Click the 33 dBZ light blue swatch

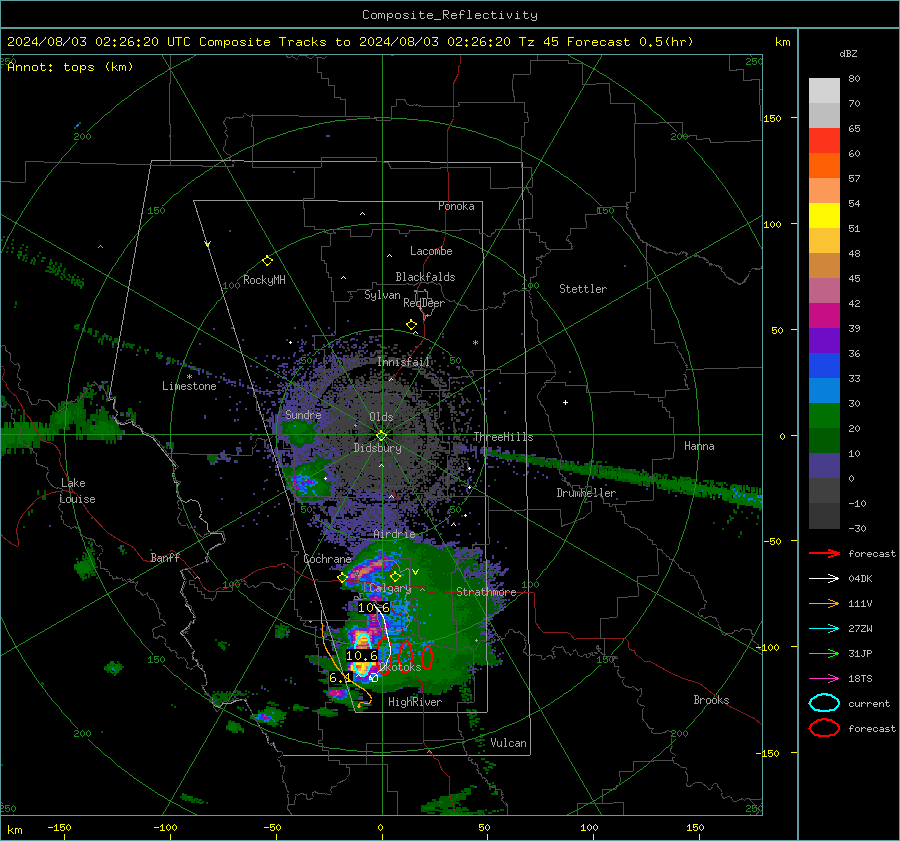[x=824, y=390]
